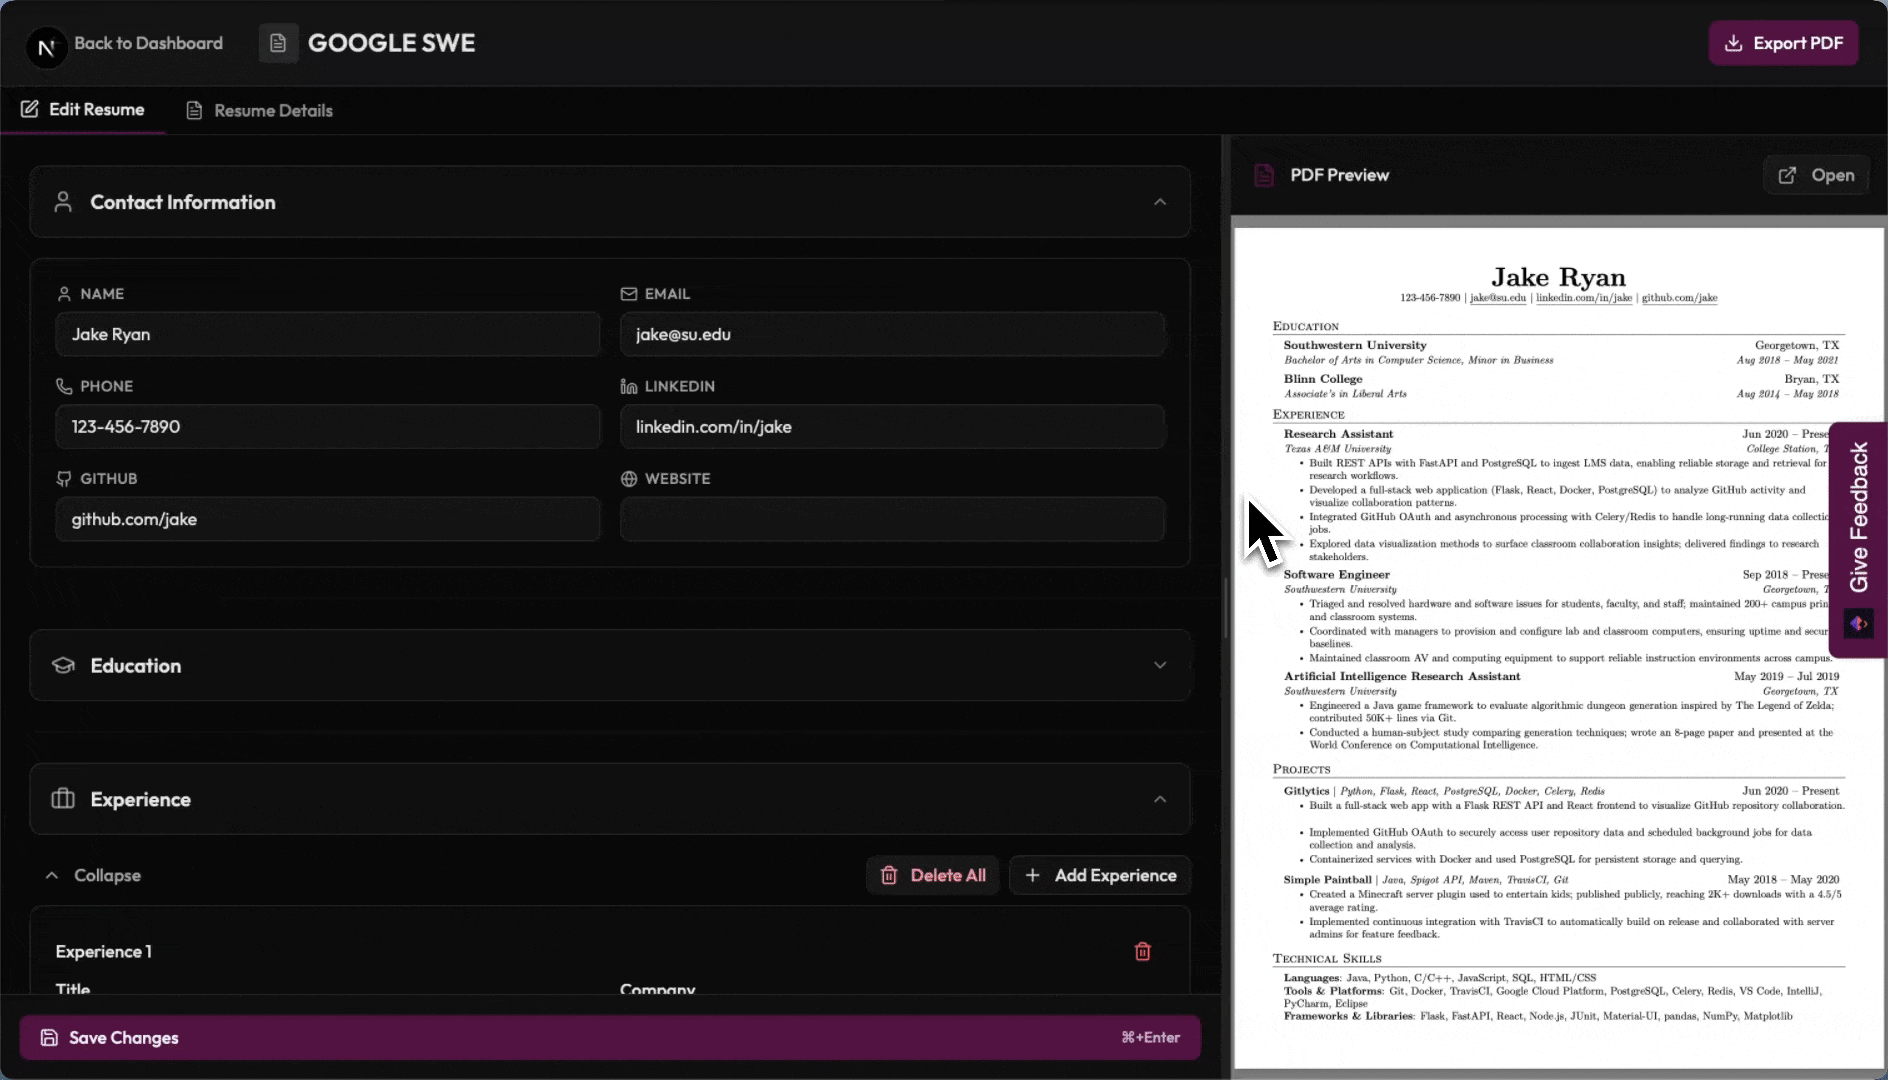Click the graduation cap icon for Education

pos(63,665)
